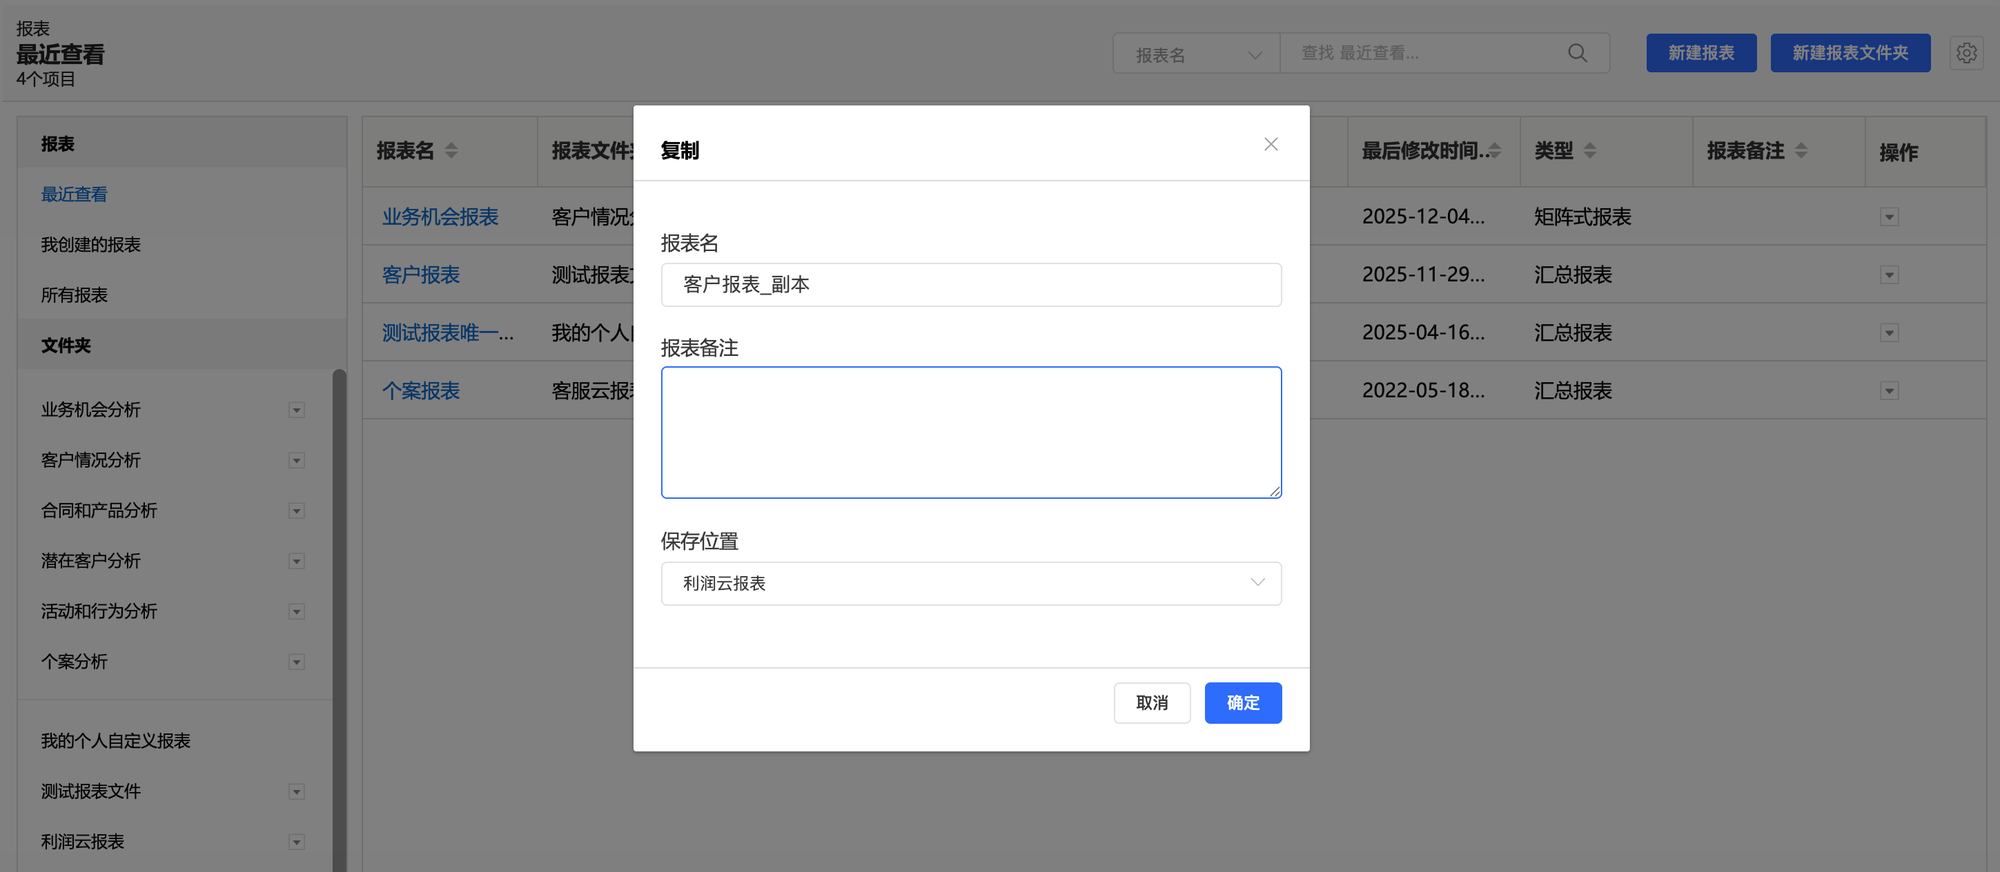Open the 报表名 search filter dropdown
This screenshot has width=2000, height=872.
1196,54
